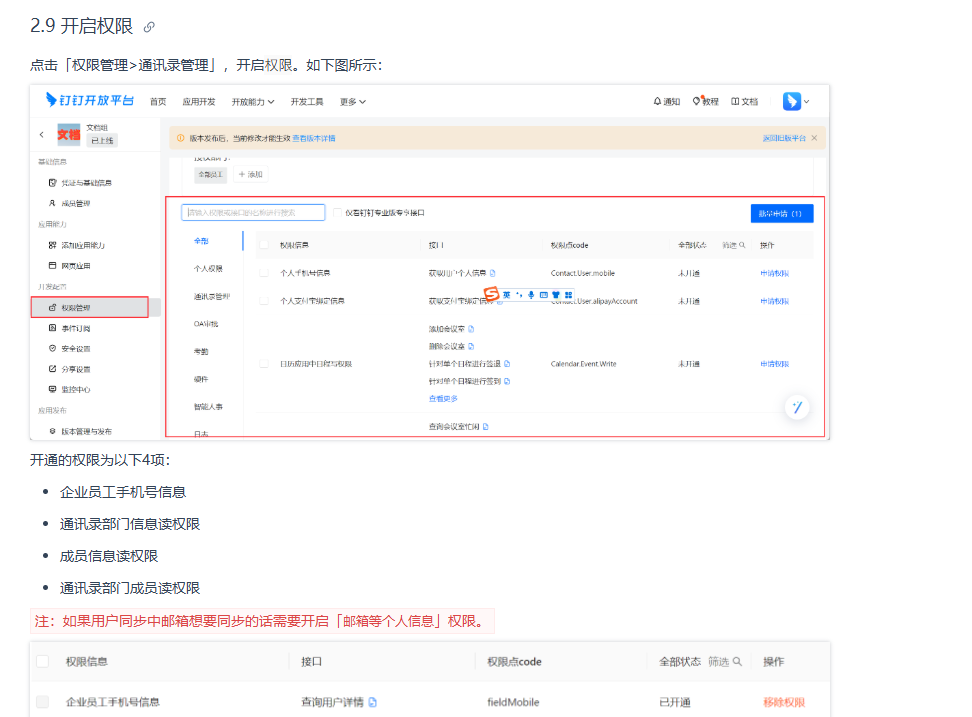
Task: Click the DingTalk Open Platform logo
Action: (x=90, y=101)
